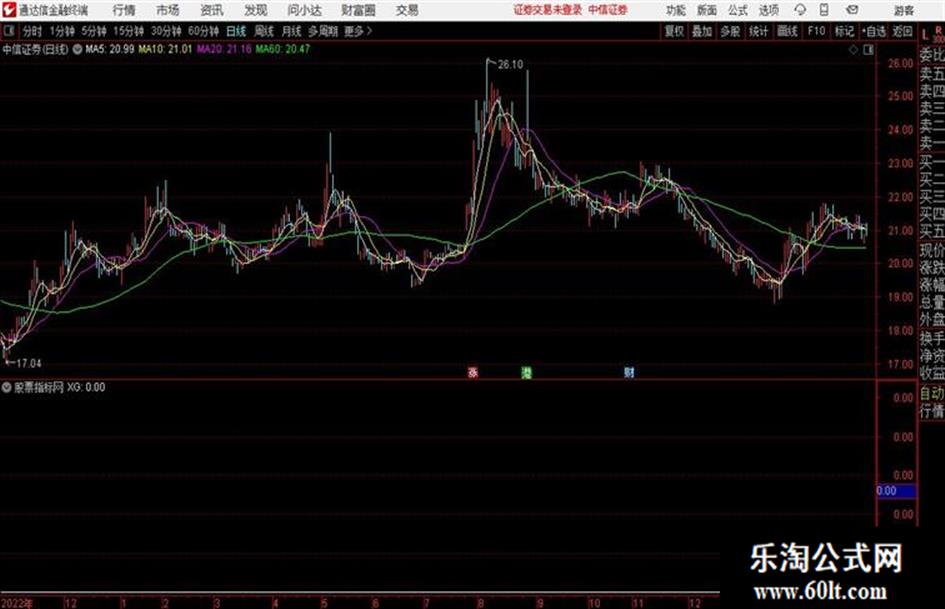This screenshot has height=609, width=945.
Task: Open the customer service headset icon
Action: (x=800, y=10)
